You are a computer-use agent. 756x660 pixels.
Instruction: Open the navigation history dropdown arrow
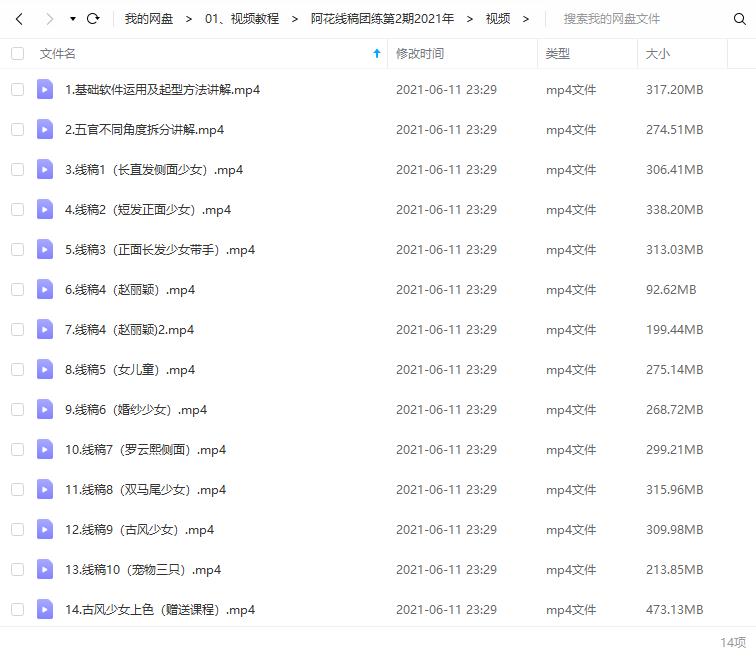(x=73, y=19)
